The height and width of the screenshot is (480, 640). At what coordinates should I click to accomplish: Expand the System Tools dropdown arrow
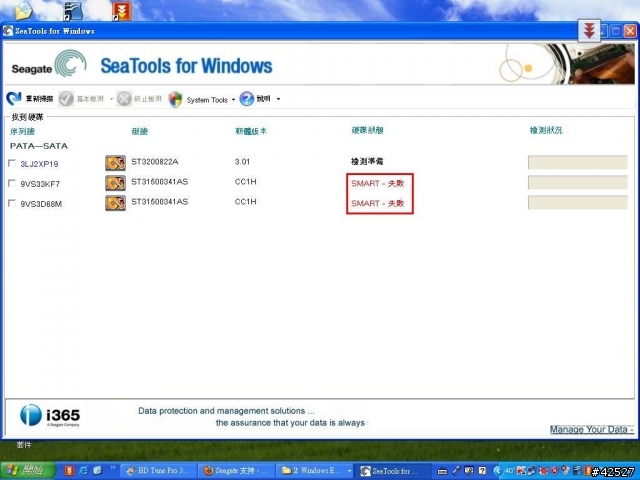coord(233,100)
